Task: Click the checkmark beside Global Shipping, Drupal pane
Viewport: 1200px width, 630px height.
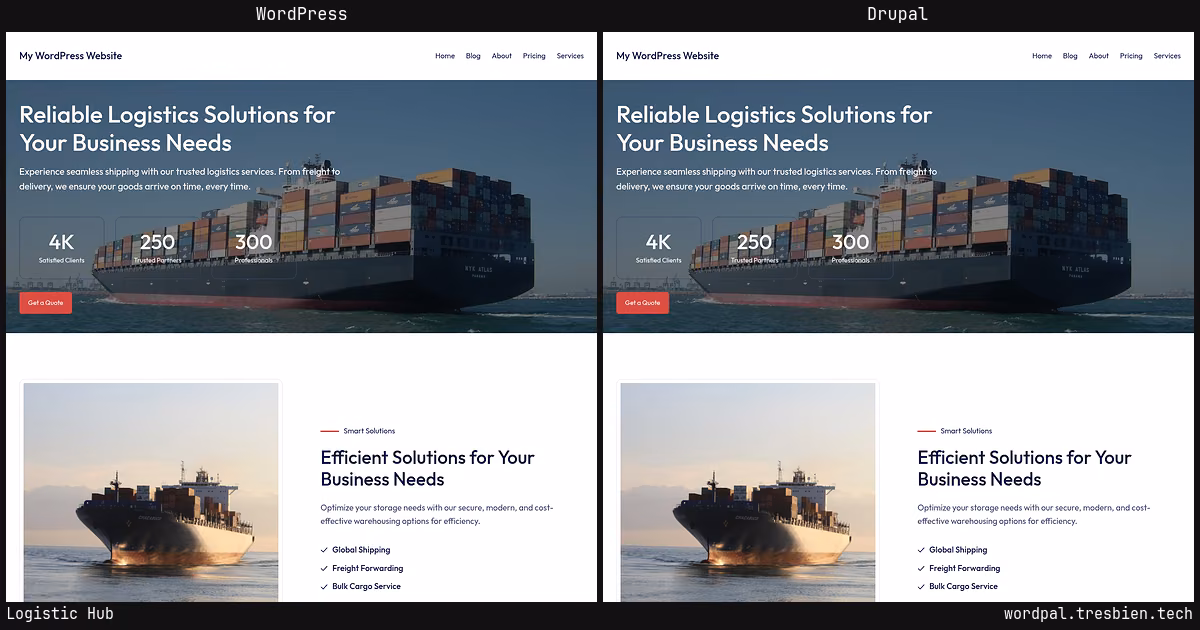Action: click(921, 550)
